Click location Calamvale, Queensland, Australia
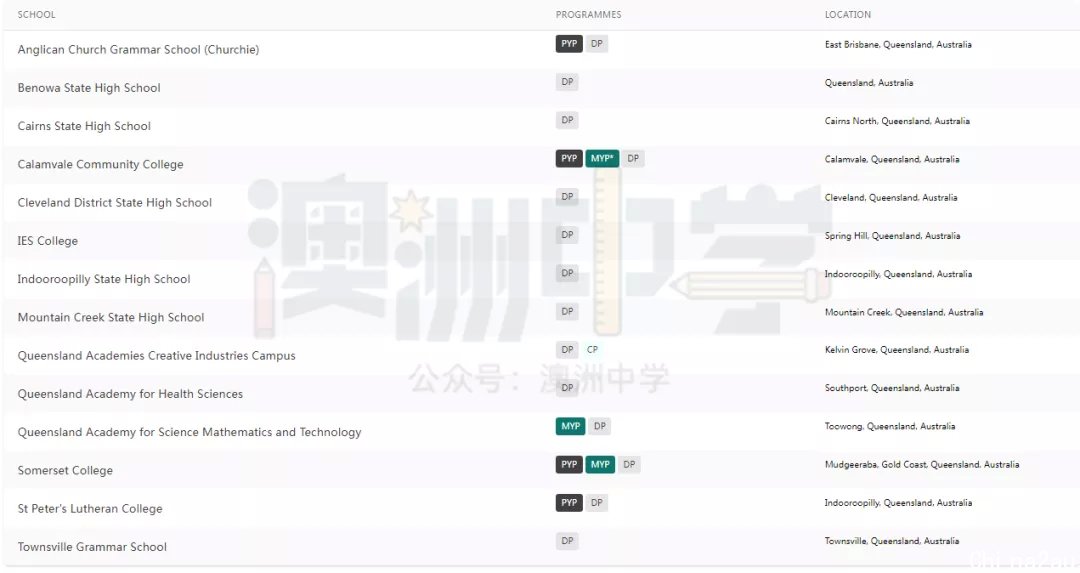The width and height of the screenshot is (1080, 573). click(892, 159)
